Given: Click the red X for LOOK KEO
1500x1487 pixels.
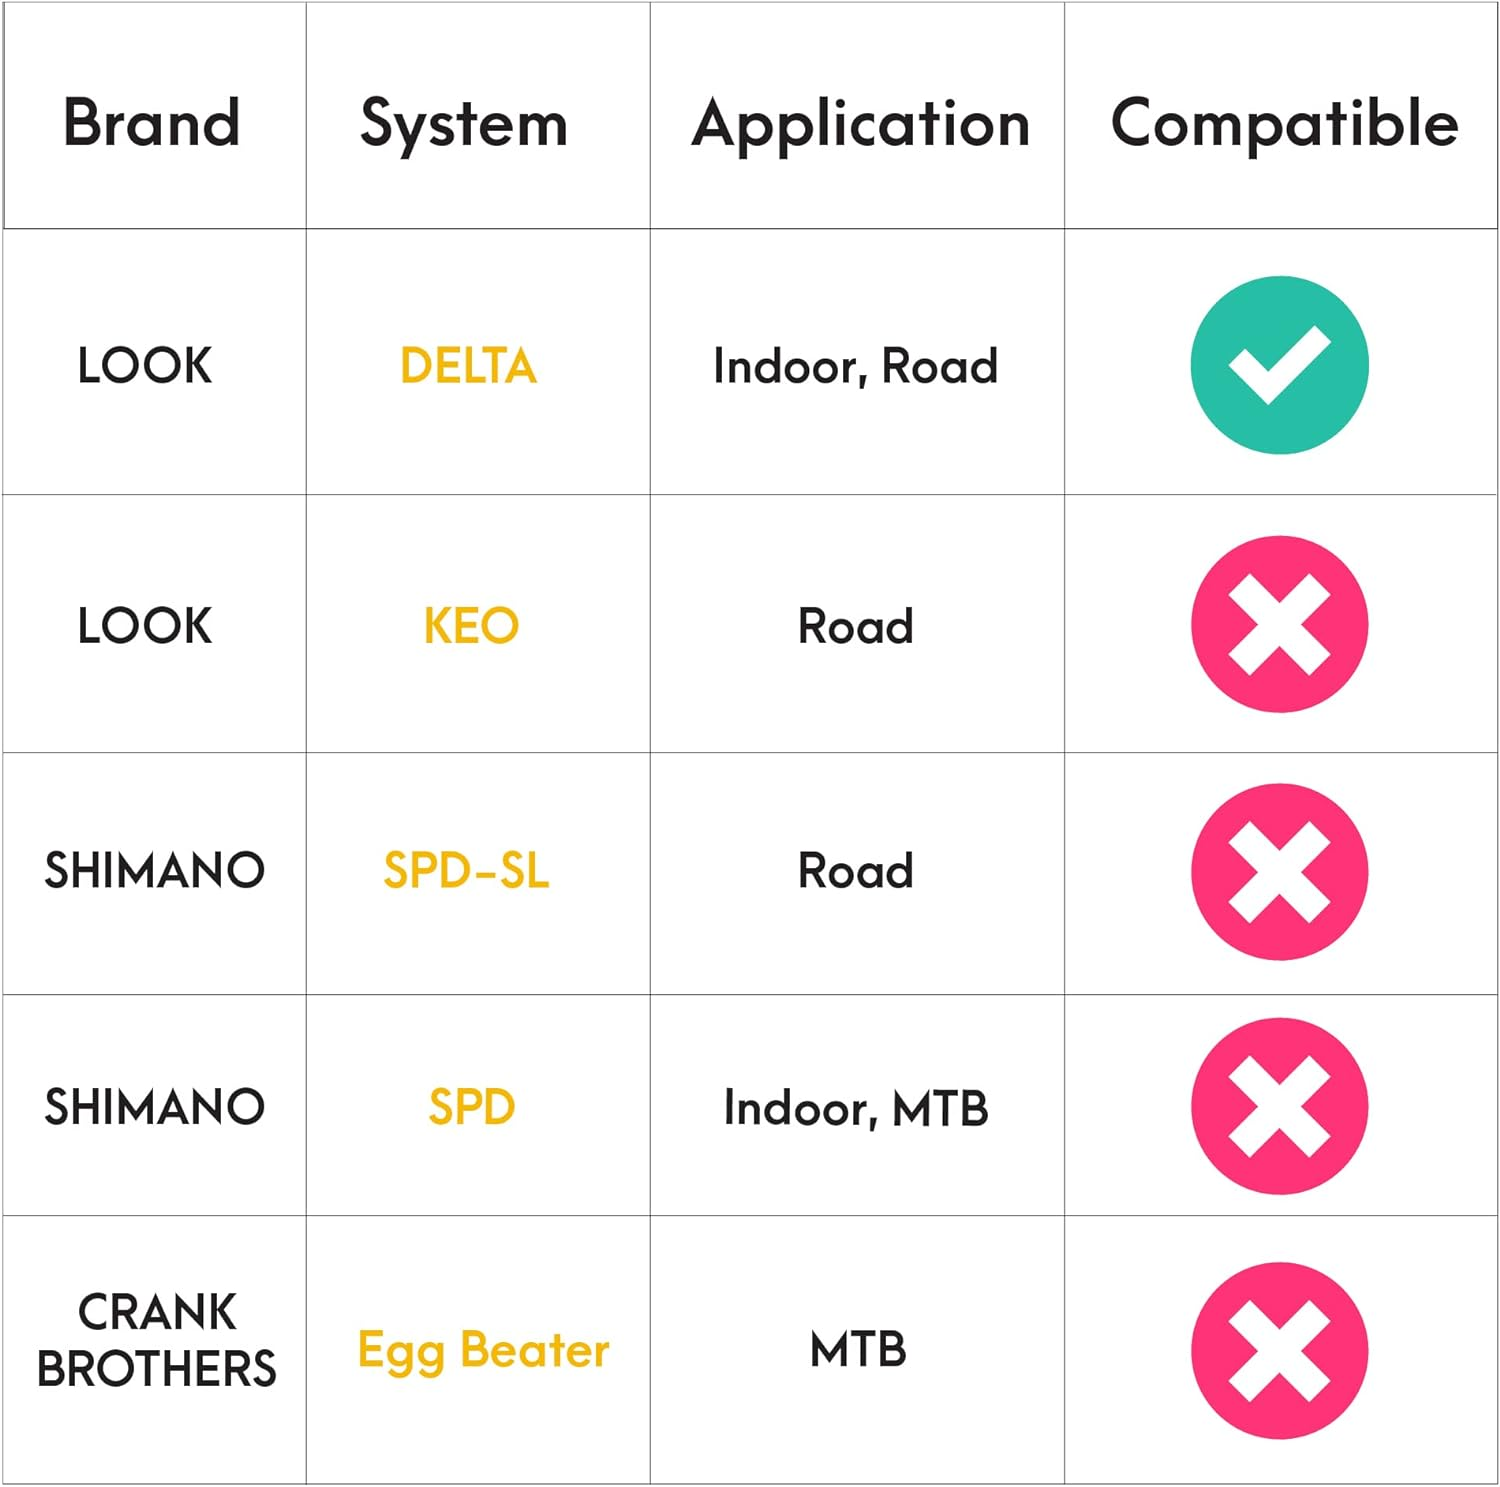Looking at the screenshot, I should 1279,624.
